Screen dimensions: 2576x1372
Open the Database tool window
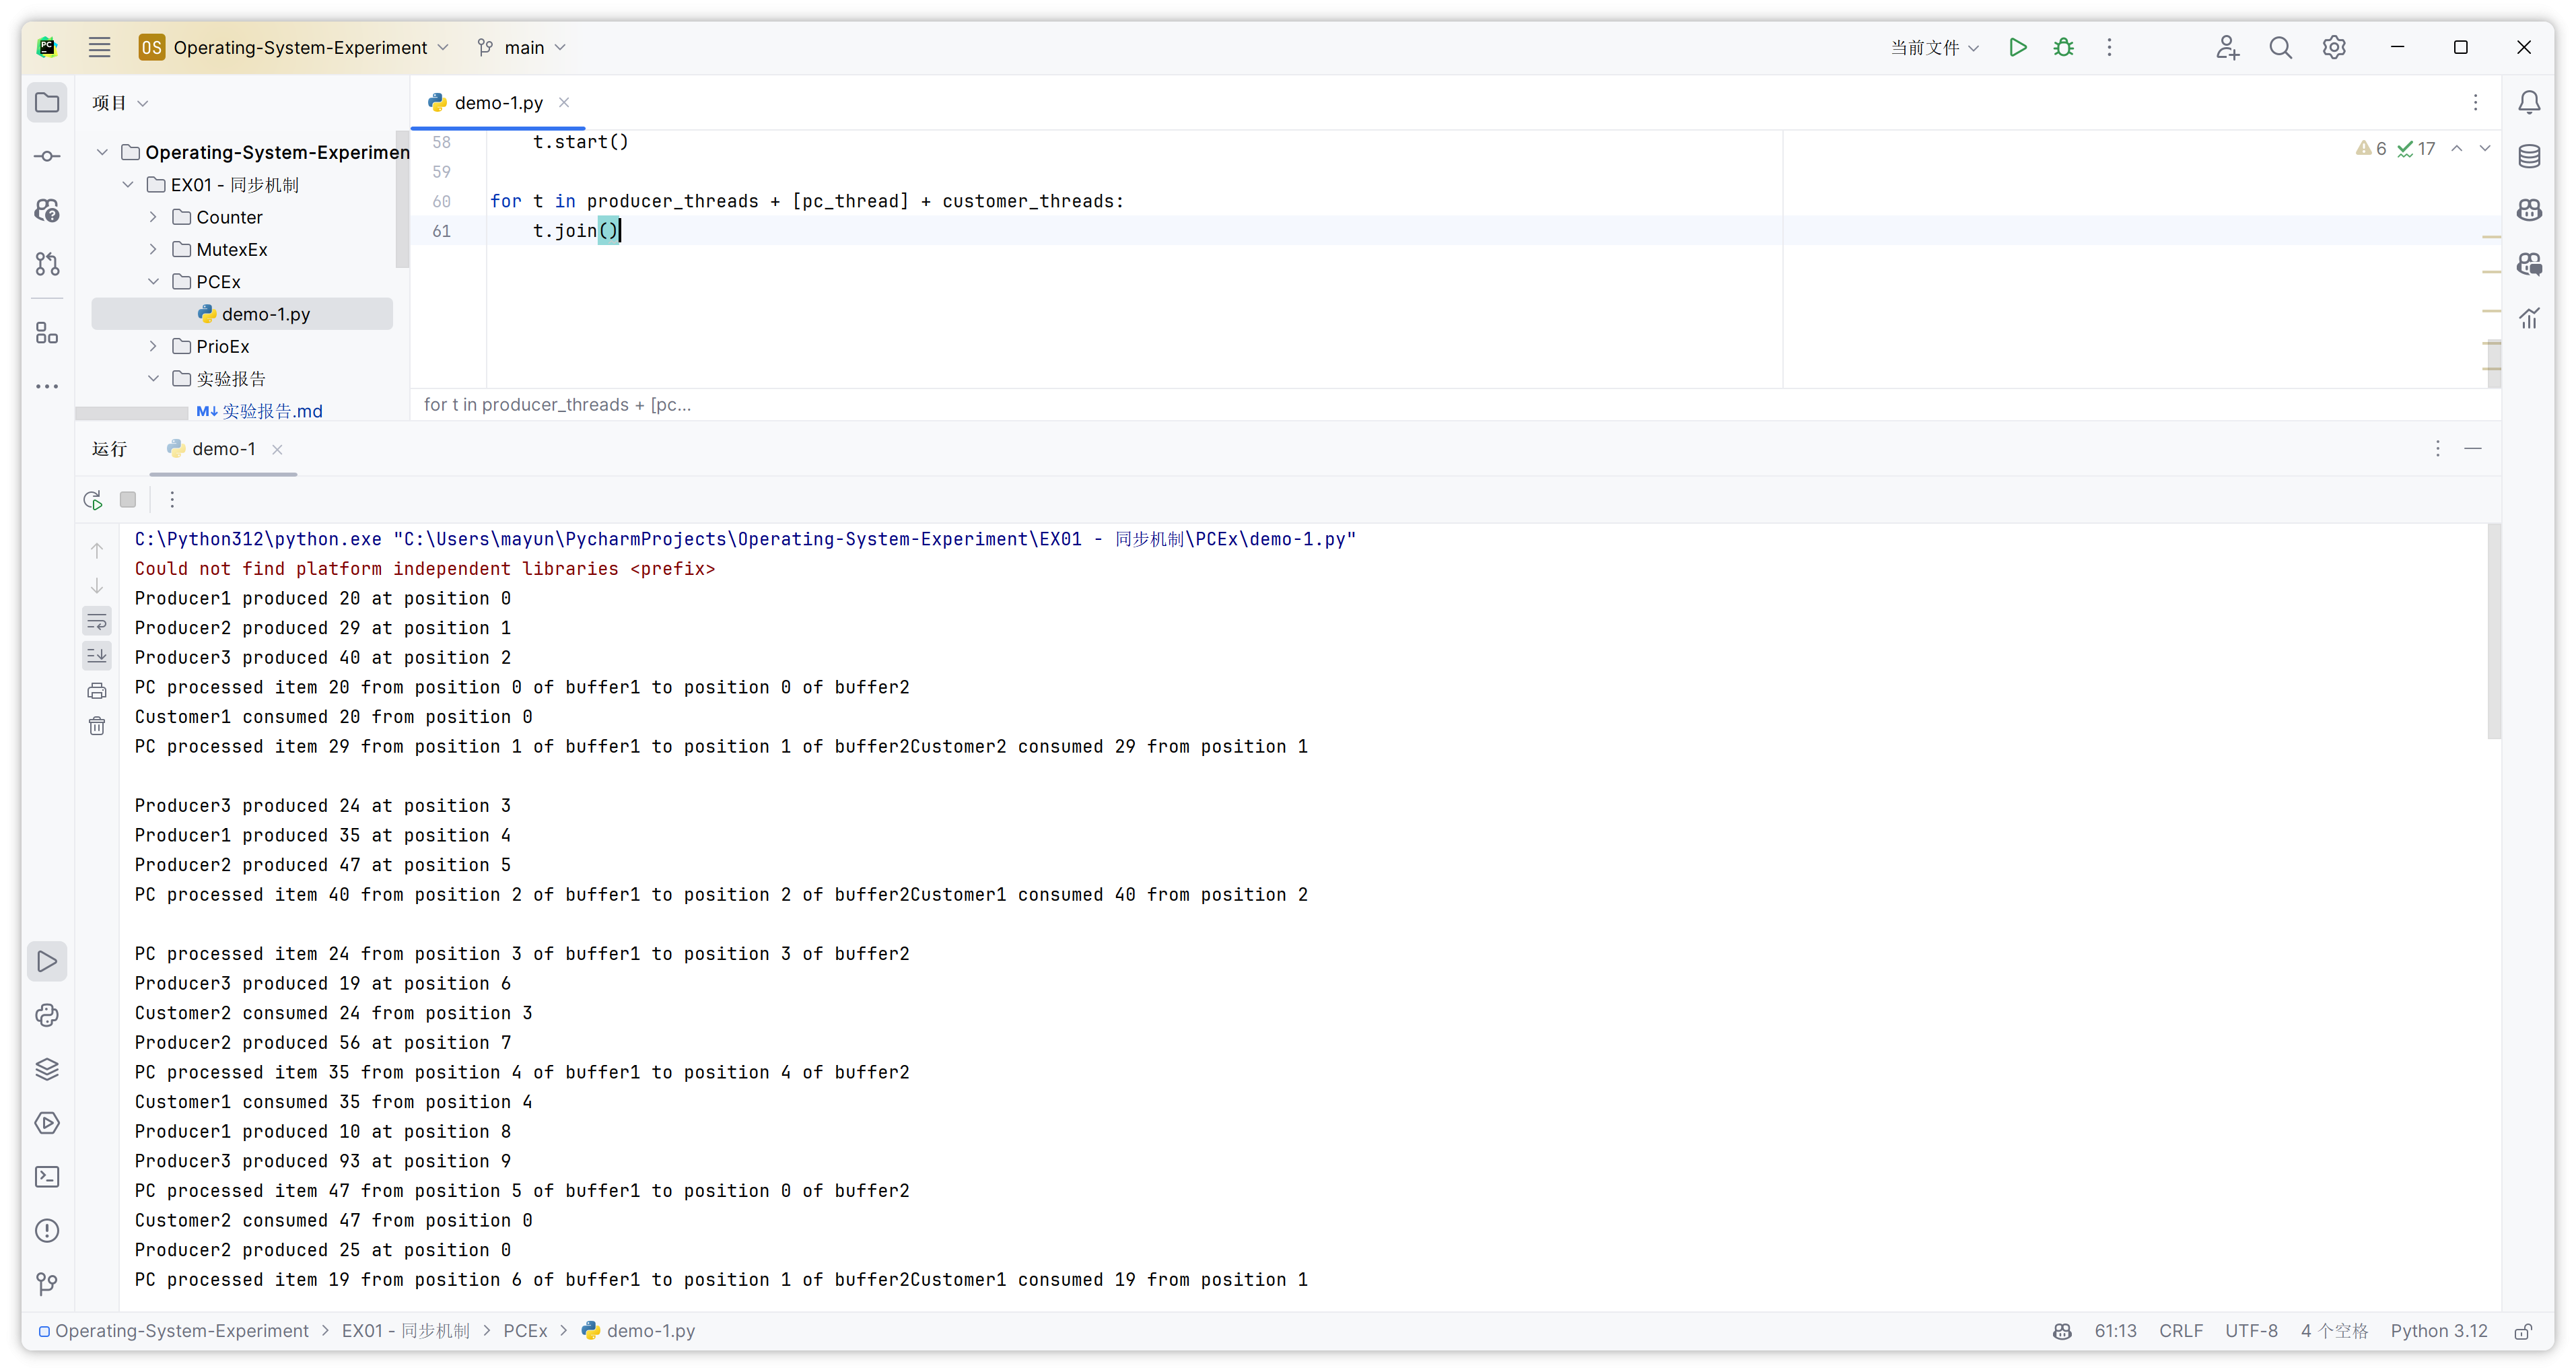tap(2529, 156)
